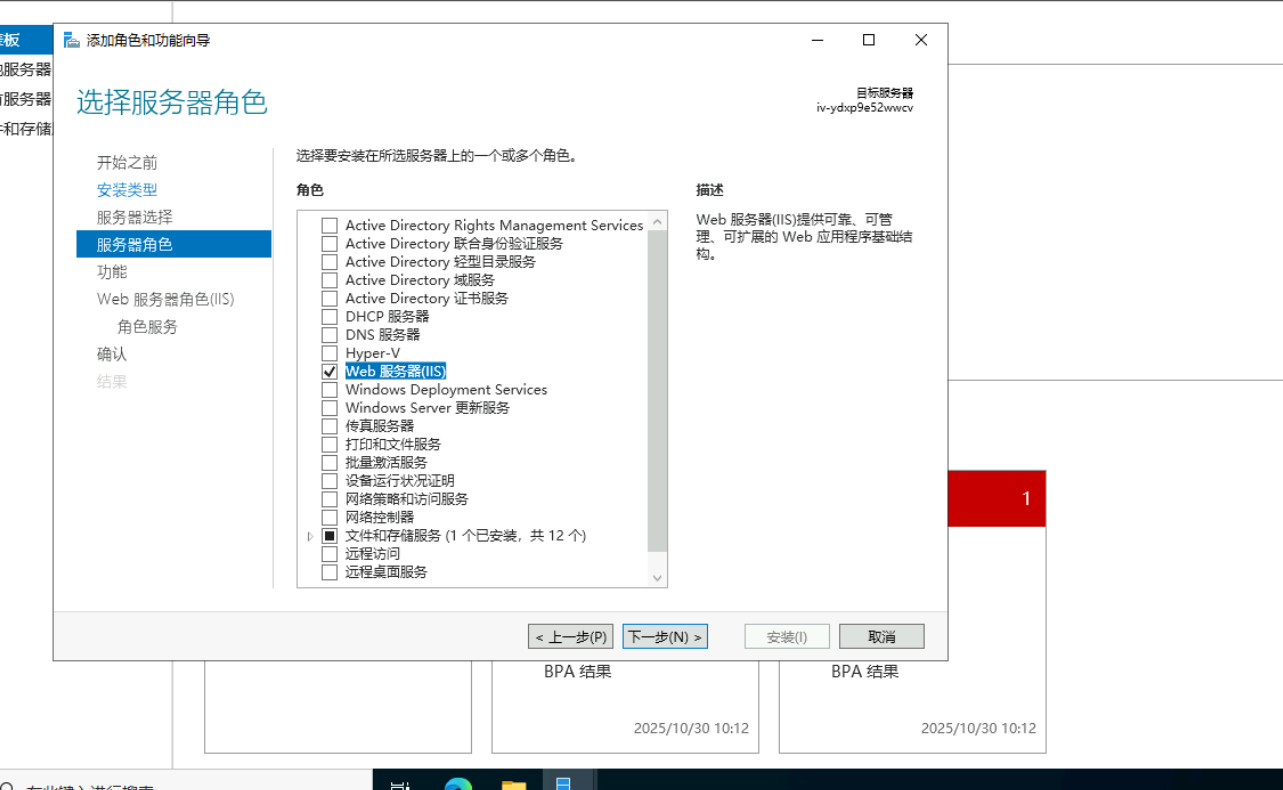Check the Hyper-V role checkbox
This screenshot has height=790, width=1283.
point(329,353)
